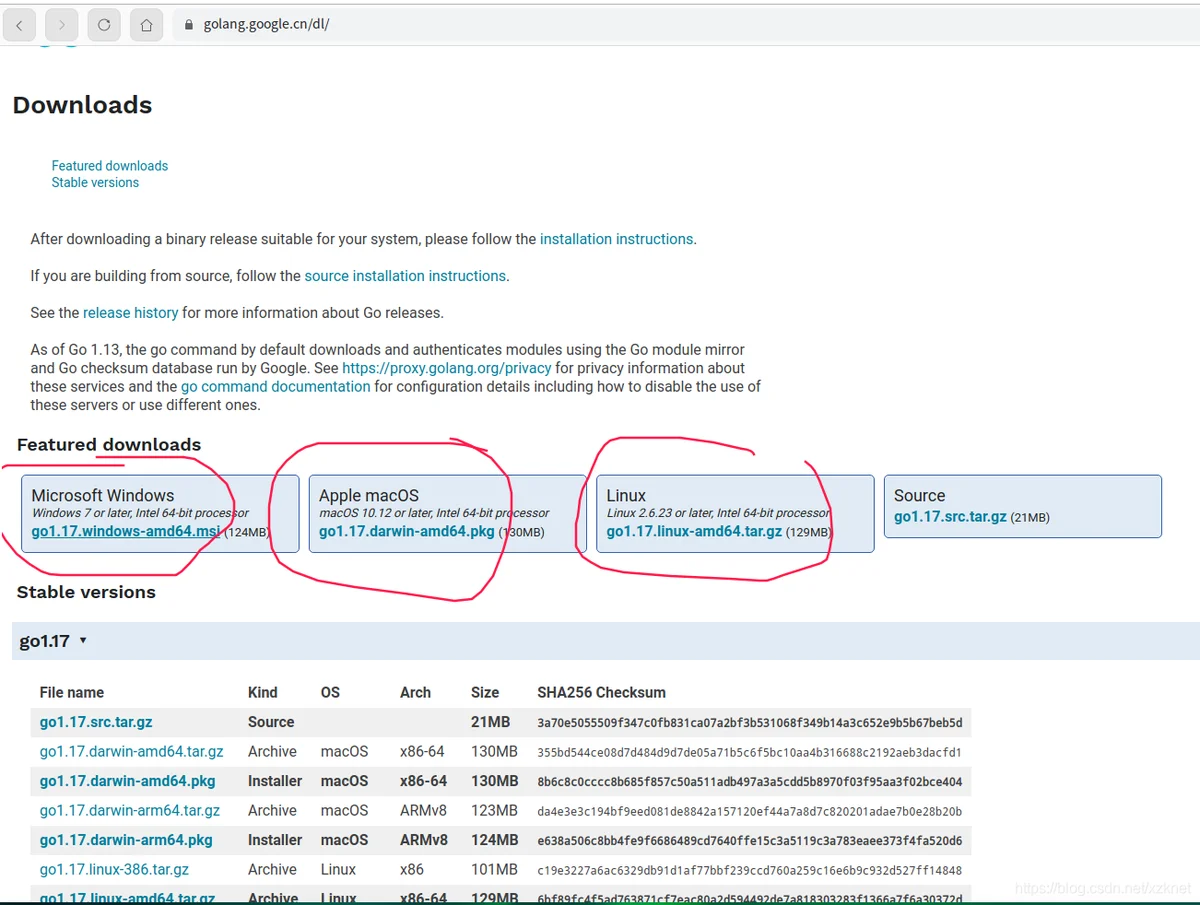Open the go command documentation link

click(x=276, y=387)
